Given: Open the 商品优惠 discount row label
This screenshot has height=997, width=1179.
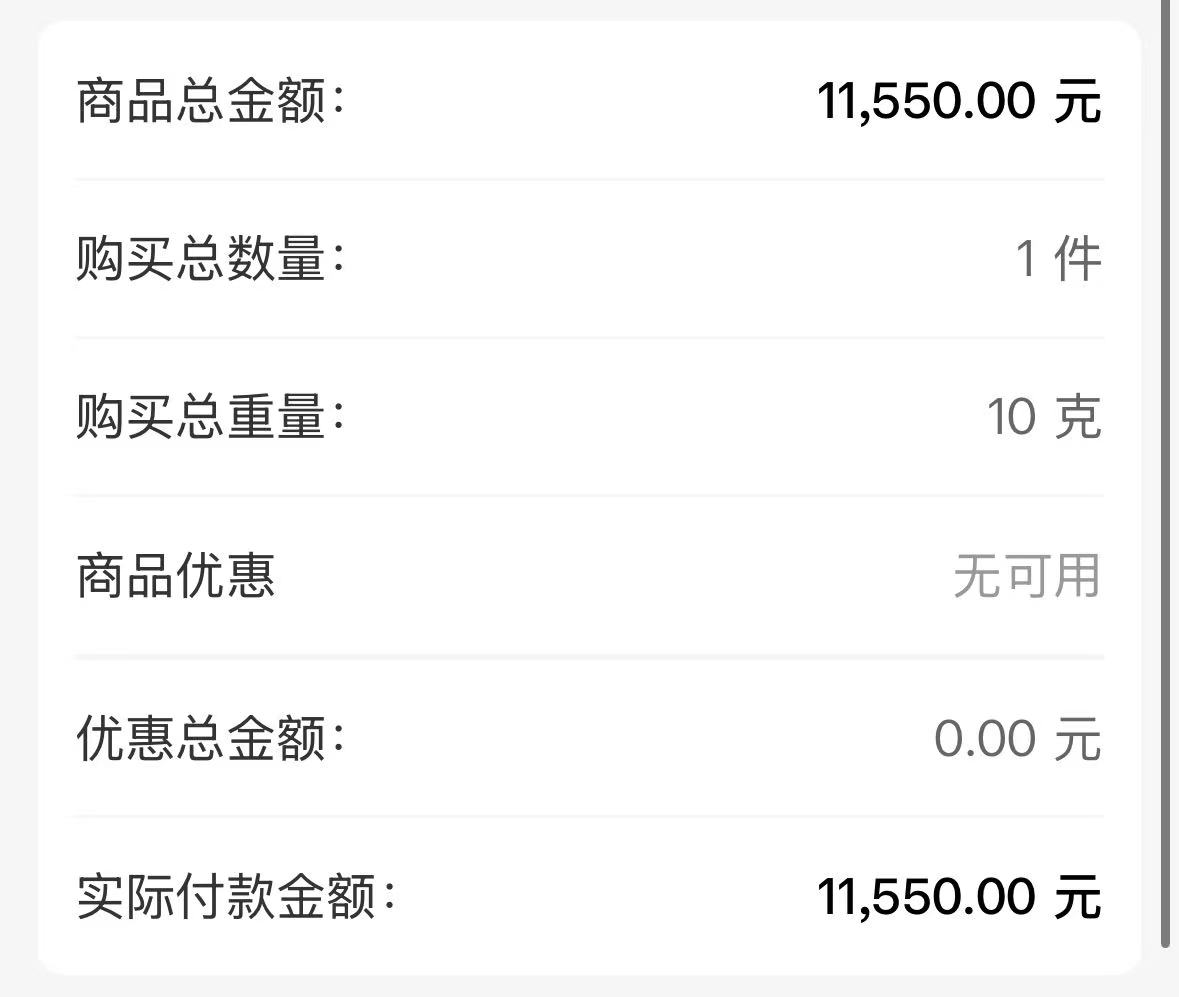Looking at the screenshot, I should point(176,576).
